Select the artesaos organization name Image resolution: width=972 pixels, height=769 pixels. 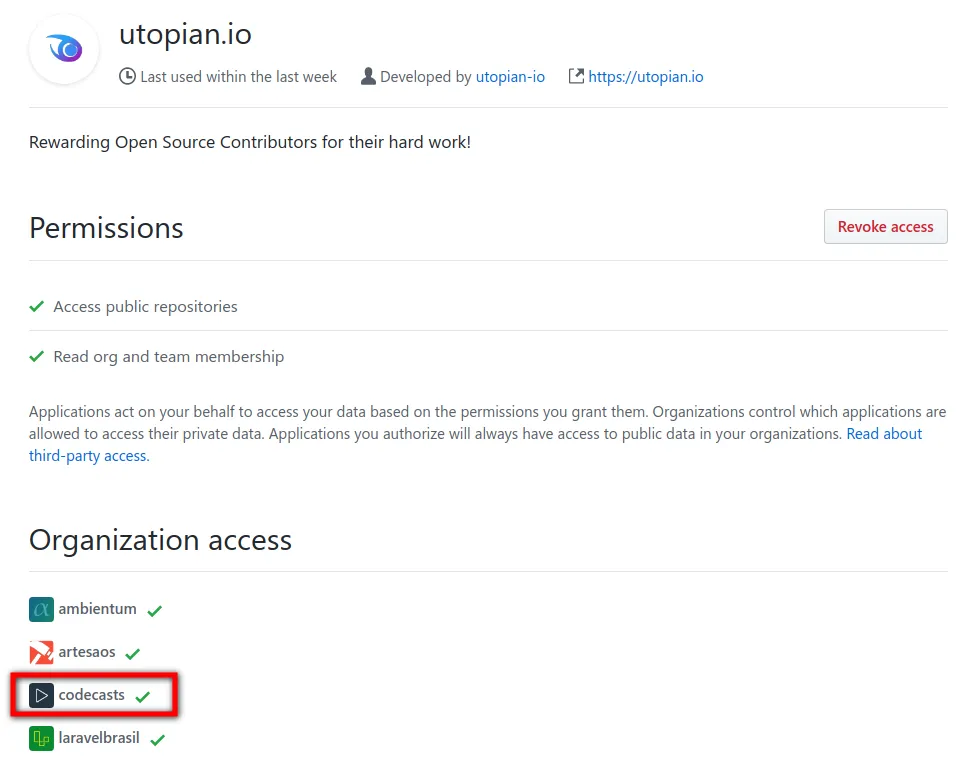pos(87,652)
